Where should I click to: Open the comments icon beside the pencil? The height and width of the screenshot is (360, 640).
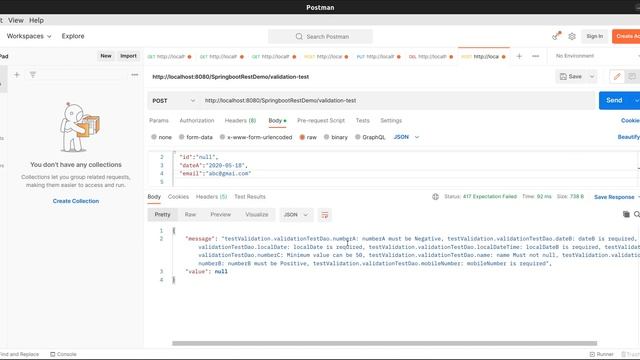pyautogui.click(x=632, y=76)
